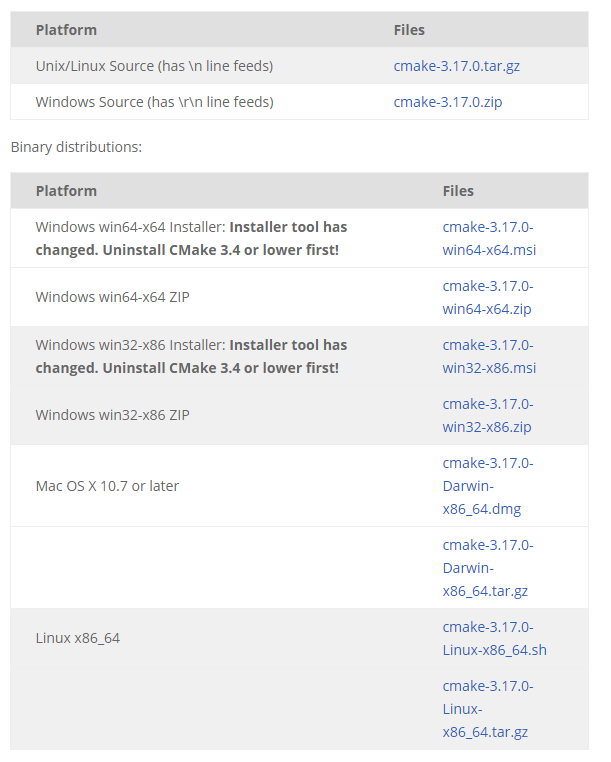
Task: Select the 'Windows Source (has \r\n line feeds)' text
Action: coord(155,102)
